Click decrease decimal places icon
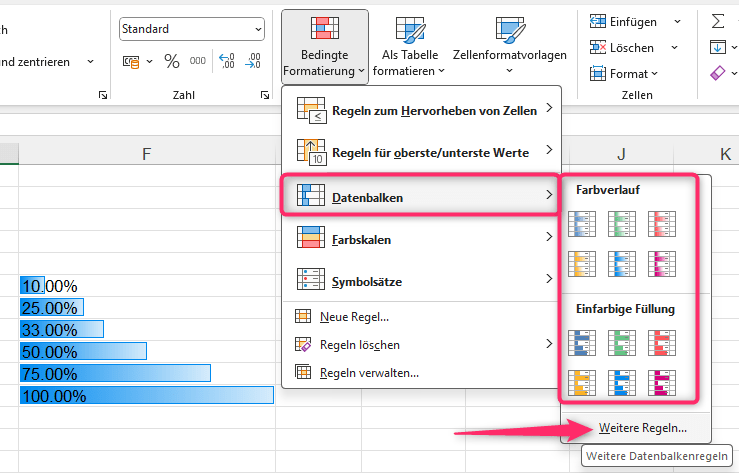Screen dimensions: 739x473 253,61
